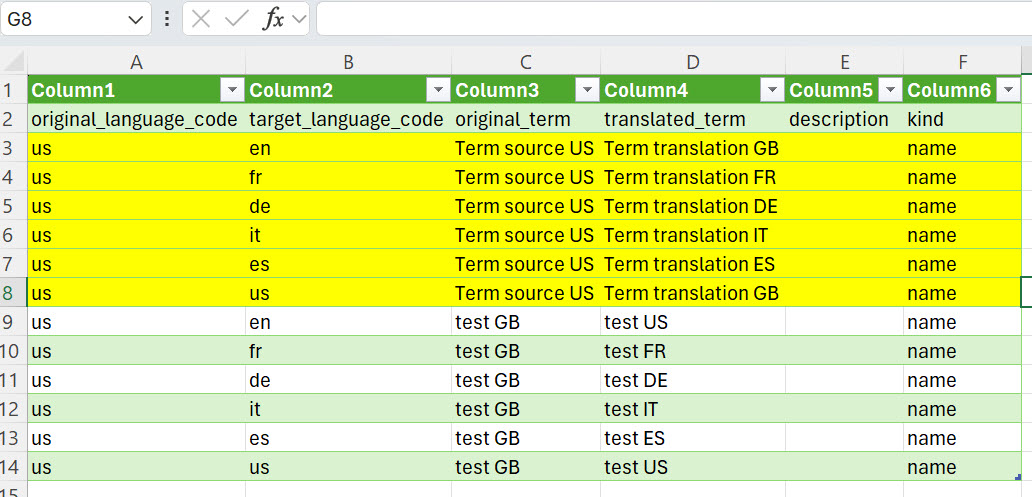Click the cell 'Term translation ES'
1032x497 pixels.
click(692, 264)
